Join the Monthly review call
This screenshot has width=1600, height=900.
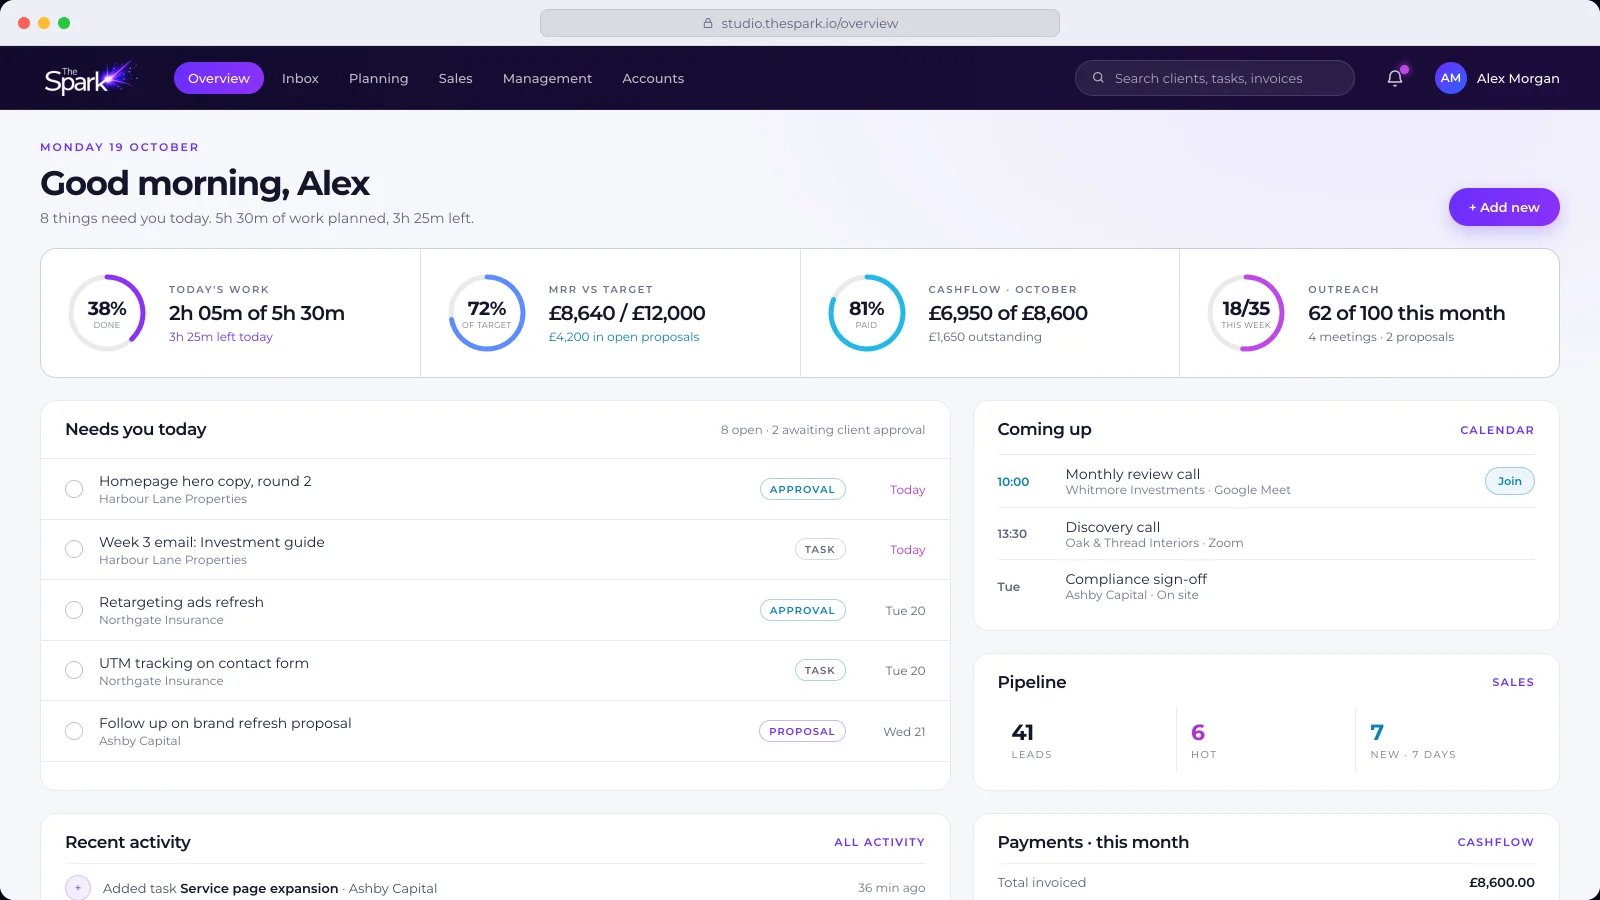point(1509,481)
